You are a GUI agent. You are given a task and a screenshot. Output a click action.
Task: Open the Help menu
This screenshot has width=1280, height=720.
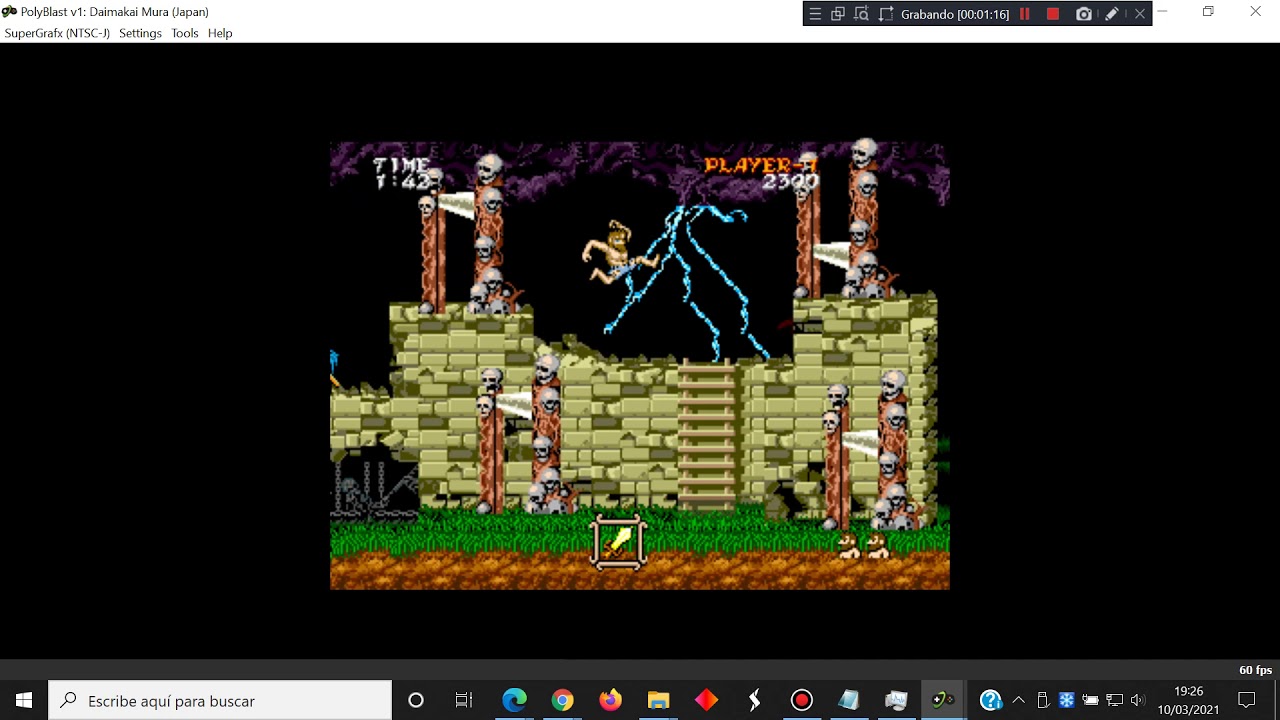pos(220,33)
